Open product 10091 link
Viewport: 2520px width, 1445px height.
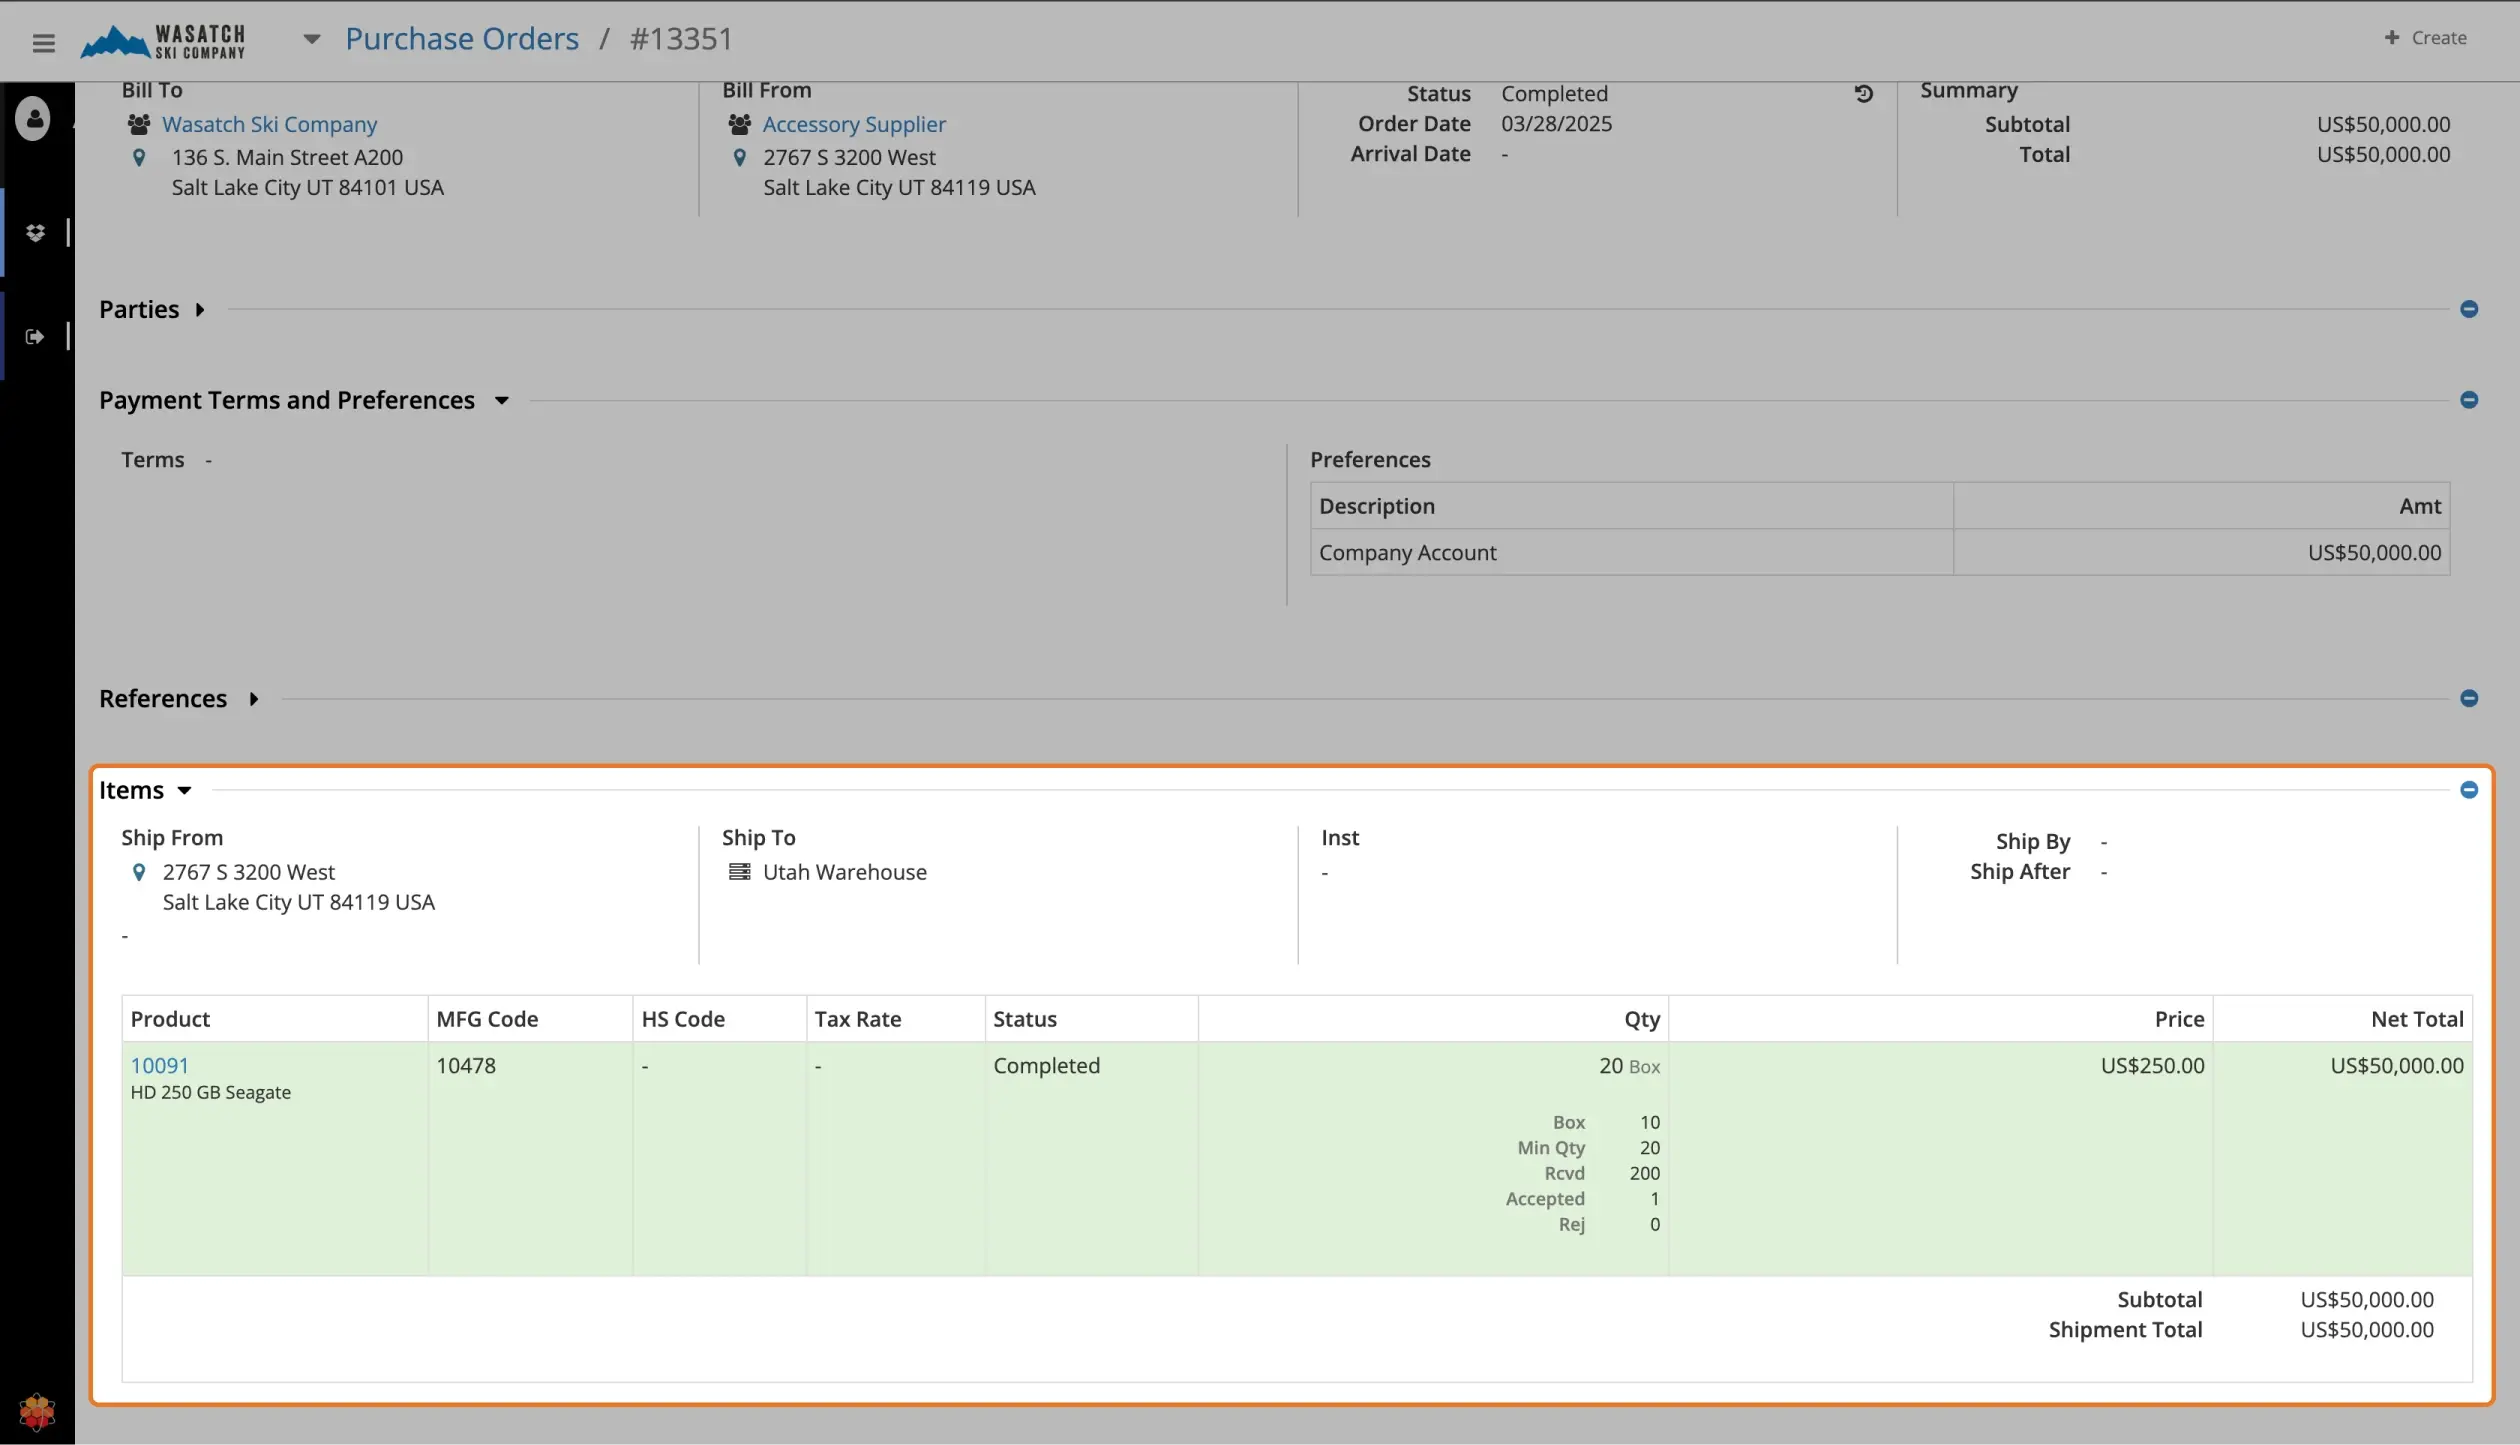[x=159, y=1065]
